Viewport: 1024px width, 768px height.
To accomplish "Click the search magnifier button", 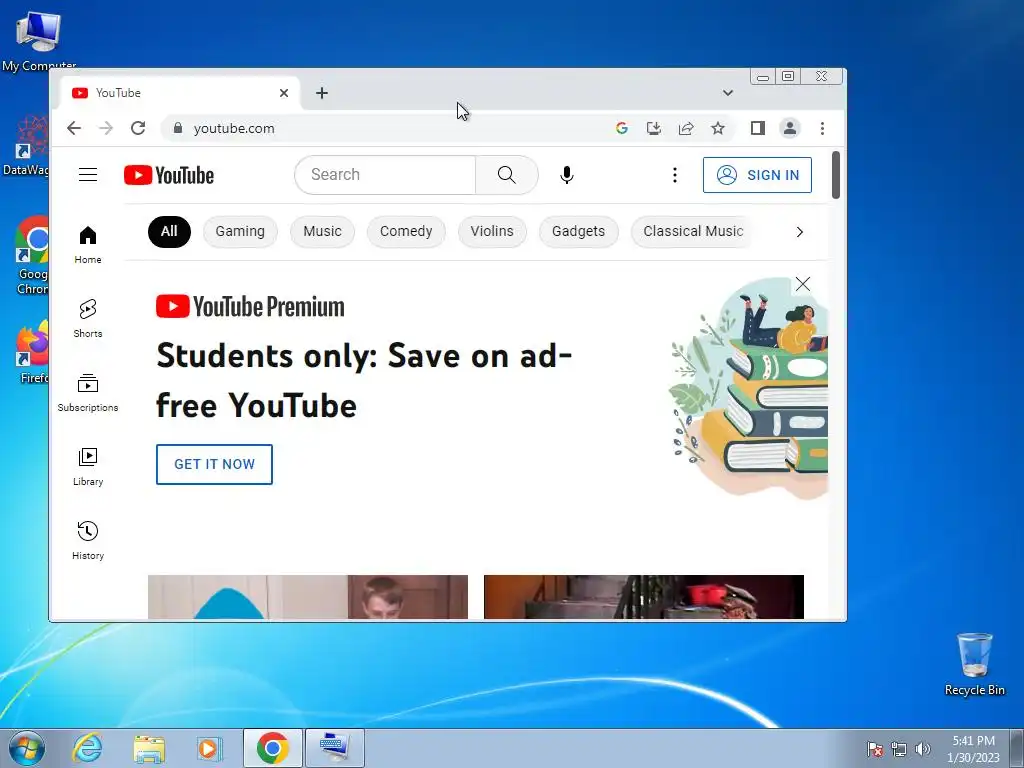I will coord(507,175).
